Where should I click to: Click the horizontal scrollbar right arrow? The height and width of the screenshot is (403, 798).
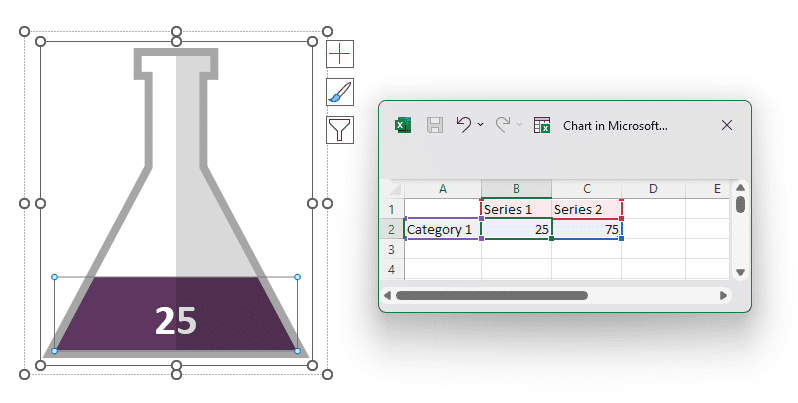[x=723, y=296]
